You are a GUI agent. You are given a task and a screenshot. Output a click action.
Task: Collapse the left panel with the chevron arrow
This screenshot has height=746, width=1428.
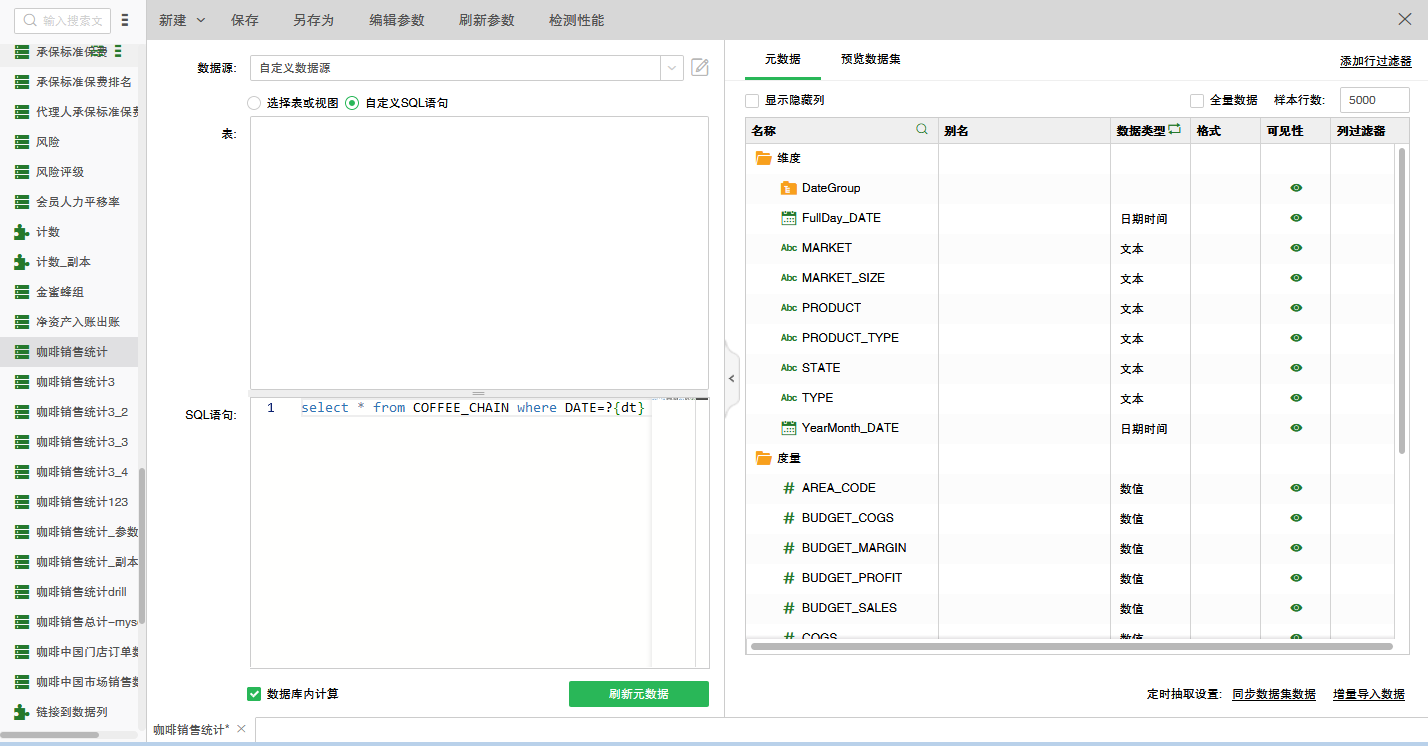point(731,378)
